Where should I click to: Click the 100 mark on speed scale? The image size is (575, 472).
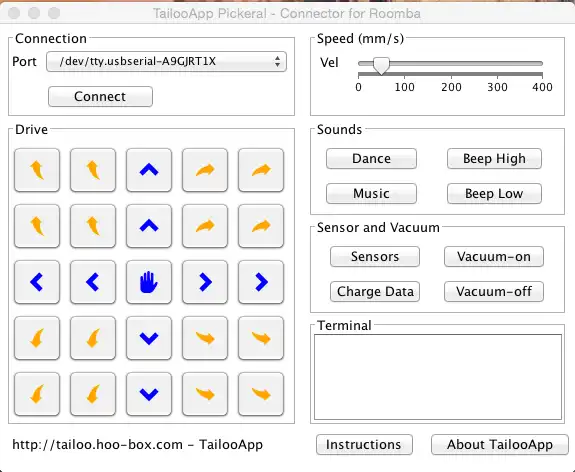(x=405, y=87)
